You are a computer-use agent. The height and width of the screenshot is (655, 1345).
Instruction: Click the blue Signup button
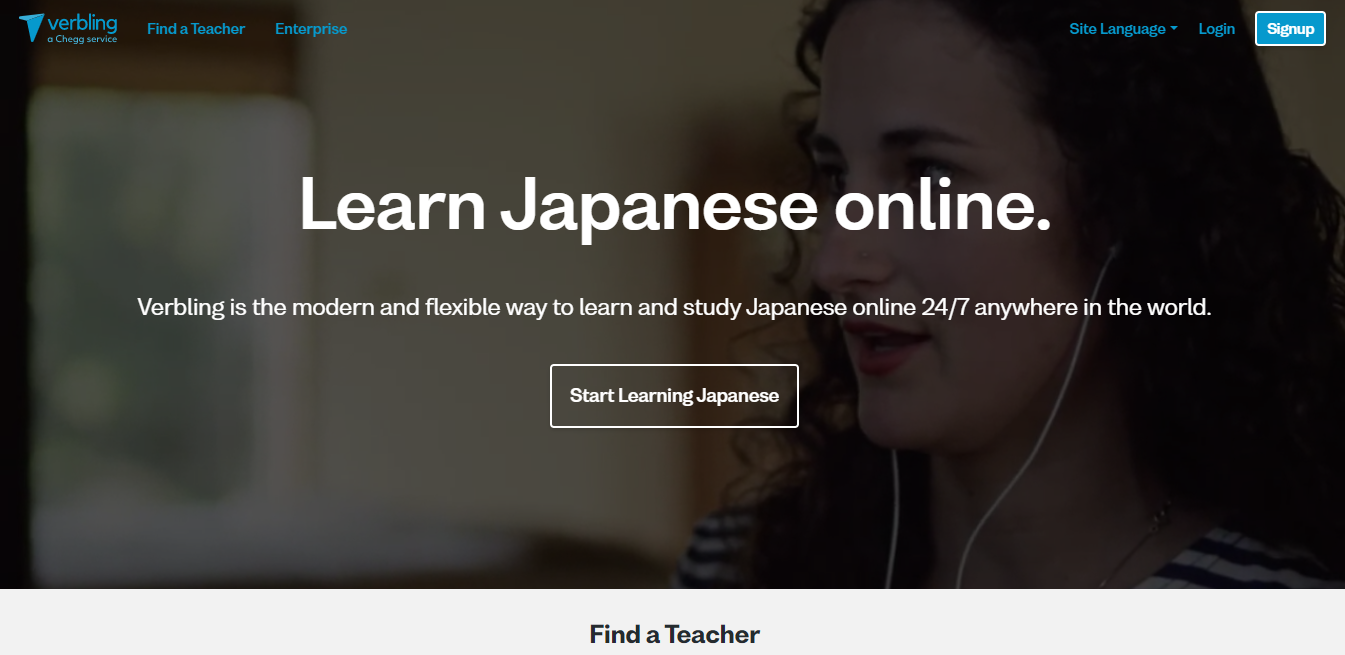tap(1290, 29)
